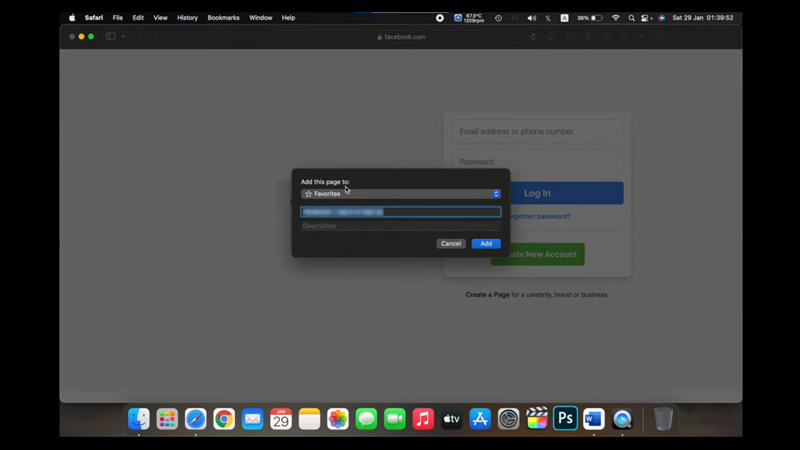Open System Preferences from the Dock
Screen dimensions: 800x450
(508, 419)
